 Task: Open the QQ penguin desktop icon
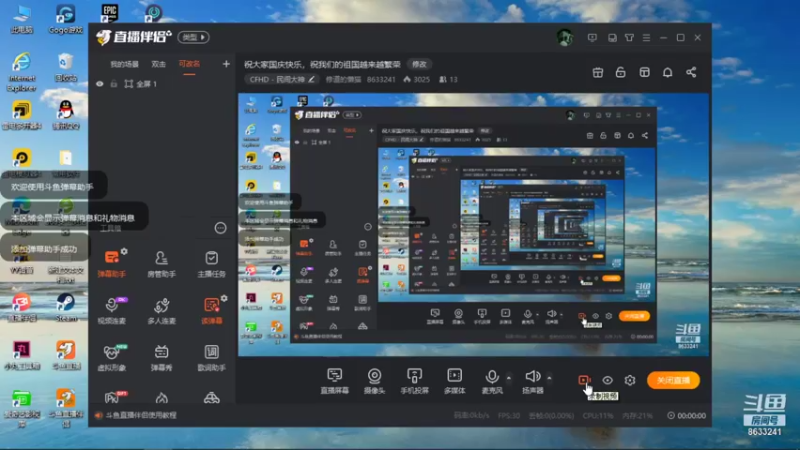click(x=66, y=114)
